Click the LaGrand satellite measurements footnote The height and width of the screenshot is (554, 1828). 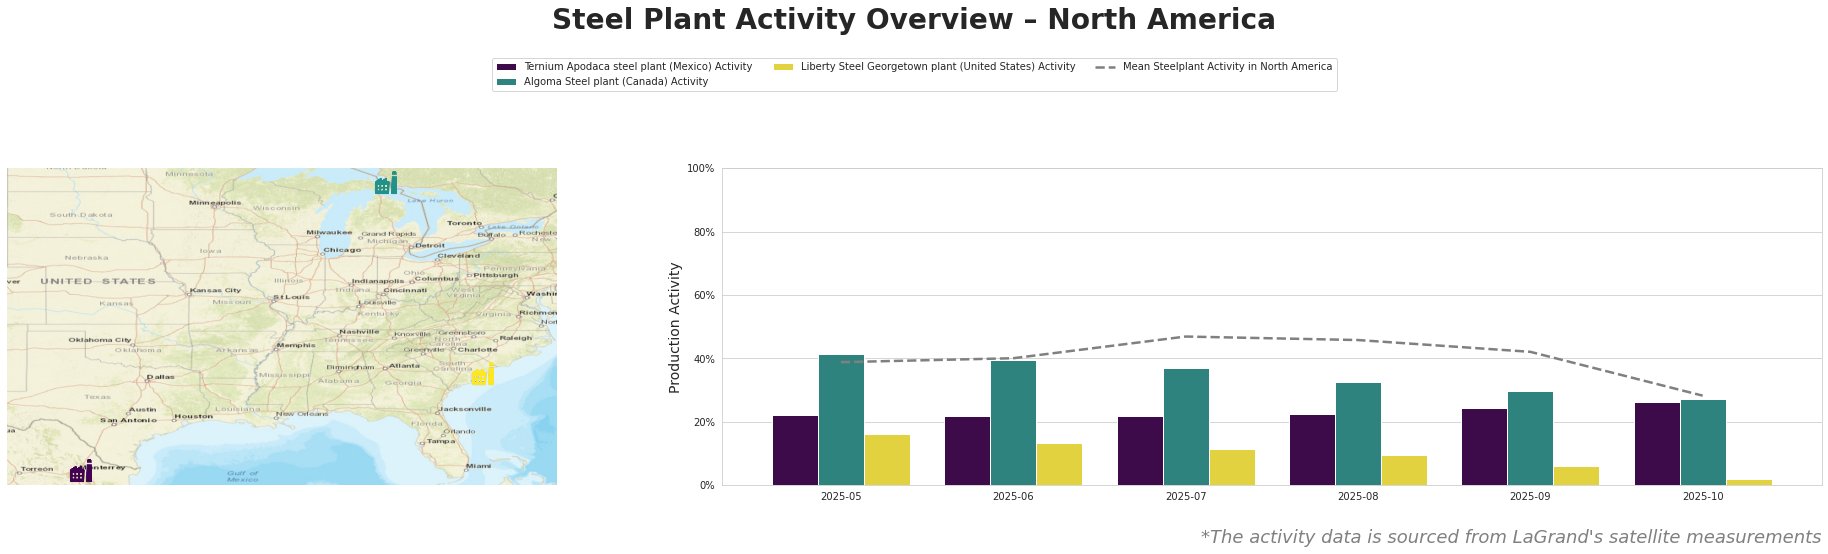(x=1510, y=537)
